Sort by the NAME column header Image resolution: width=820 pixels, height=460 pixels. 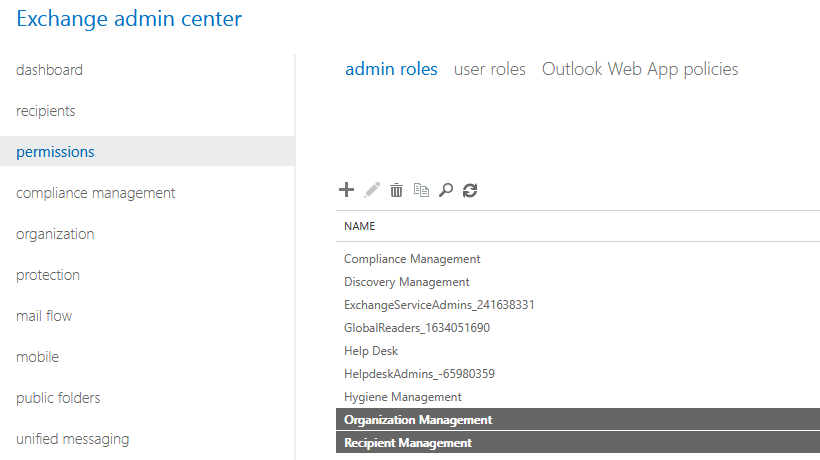[359, 226]
